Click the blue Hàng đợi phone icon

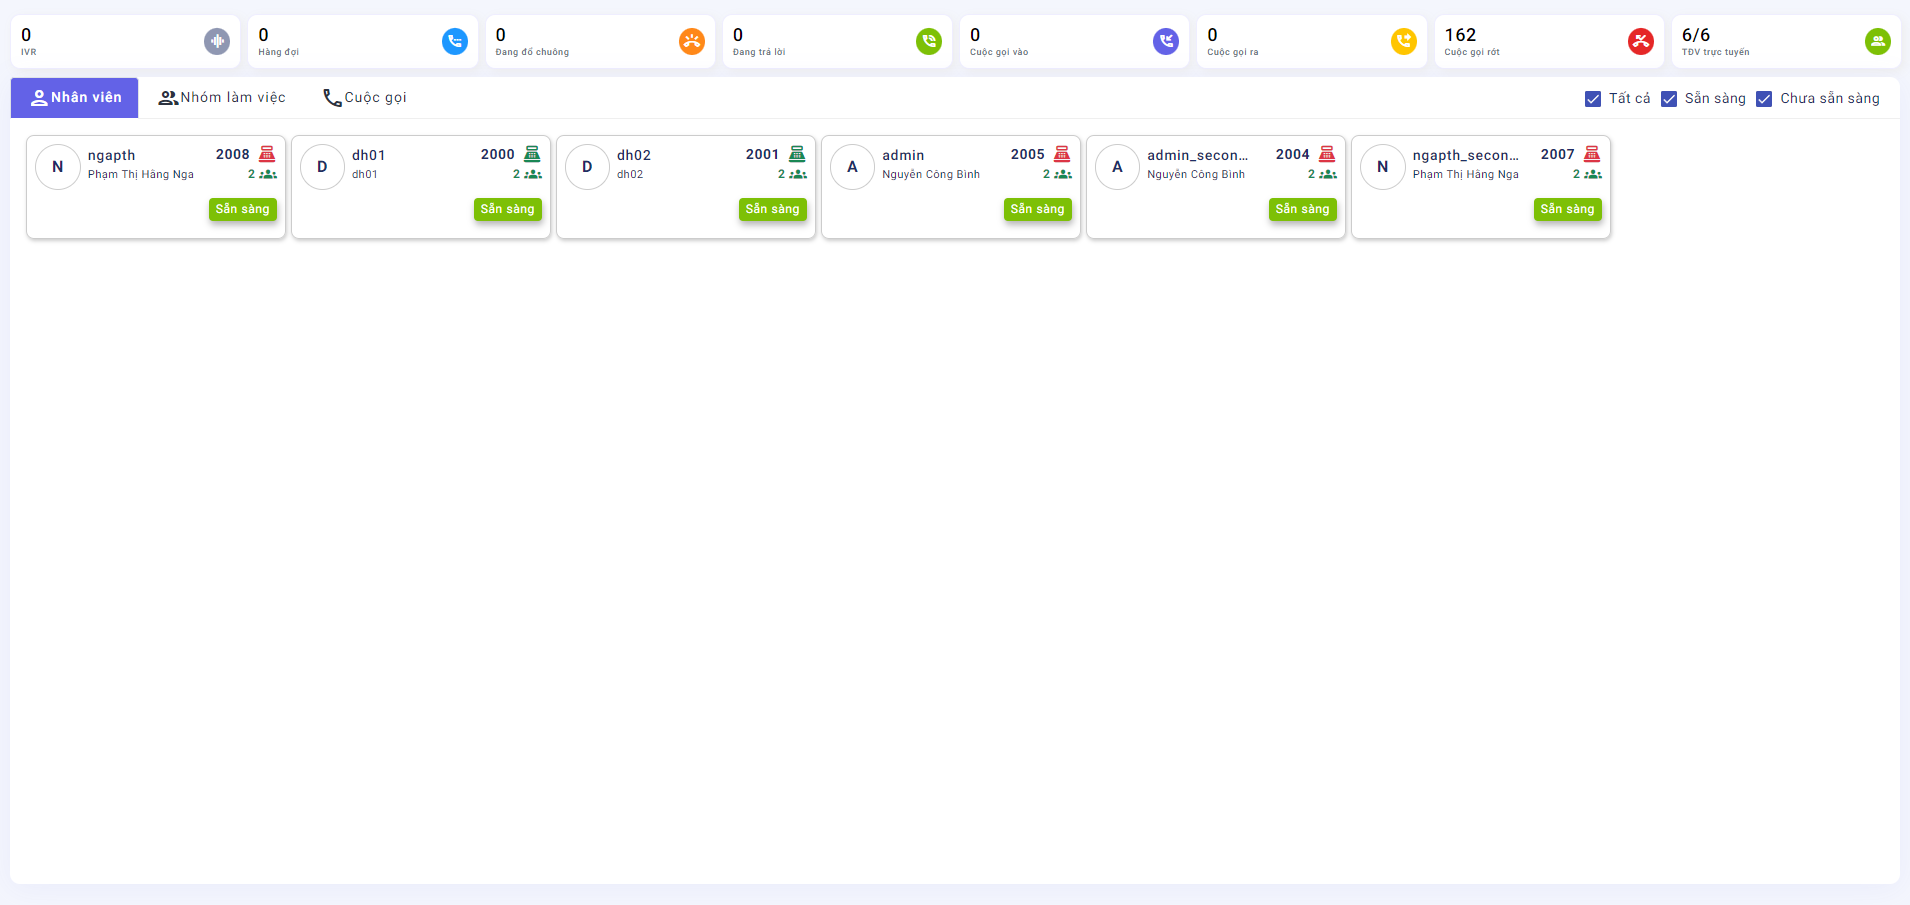(x=455, y=41)
